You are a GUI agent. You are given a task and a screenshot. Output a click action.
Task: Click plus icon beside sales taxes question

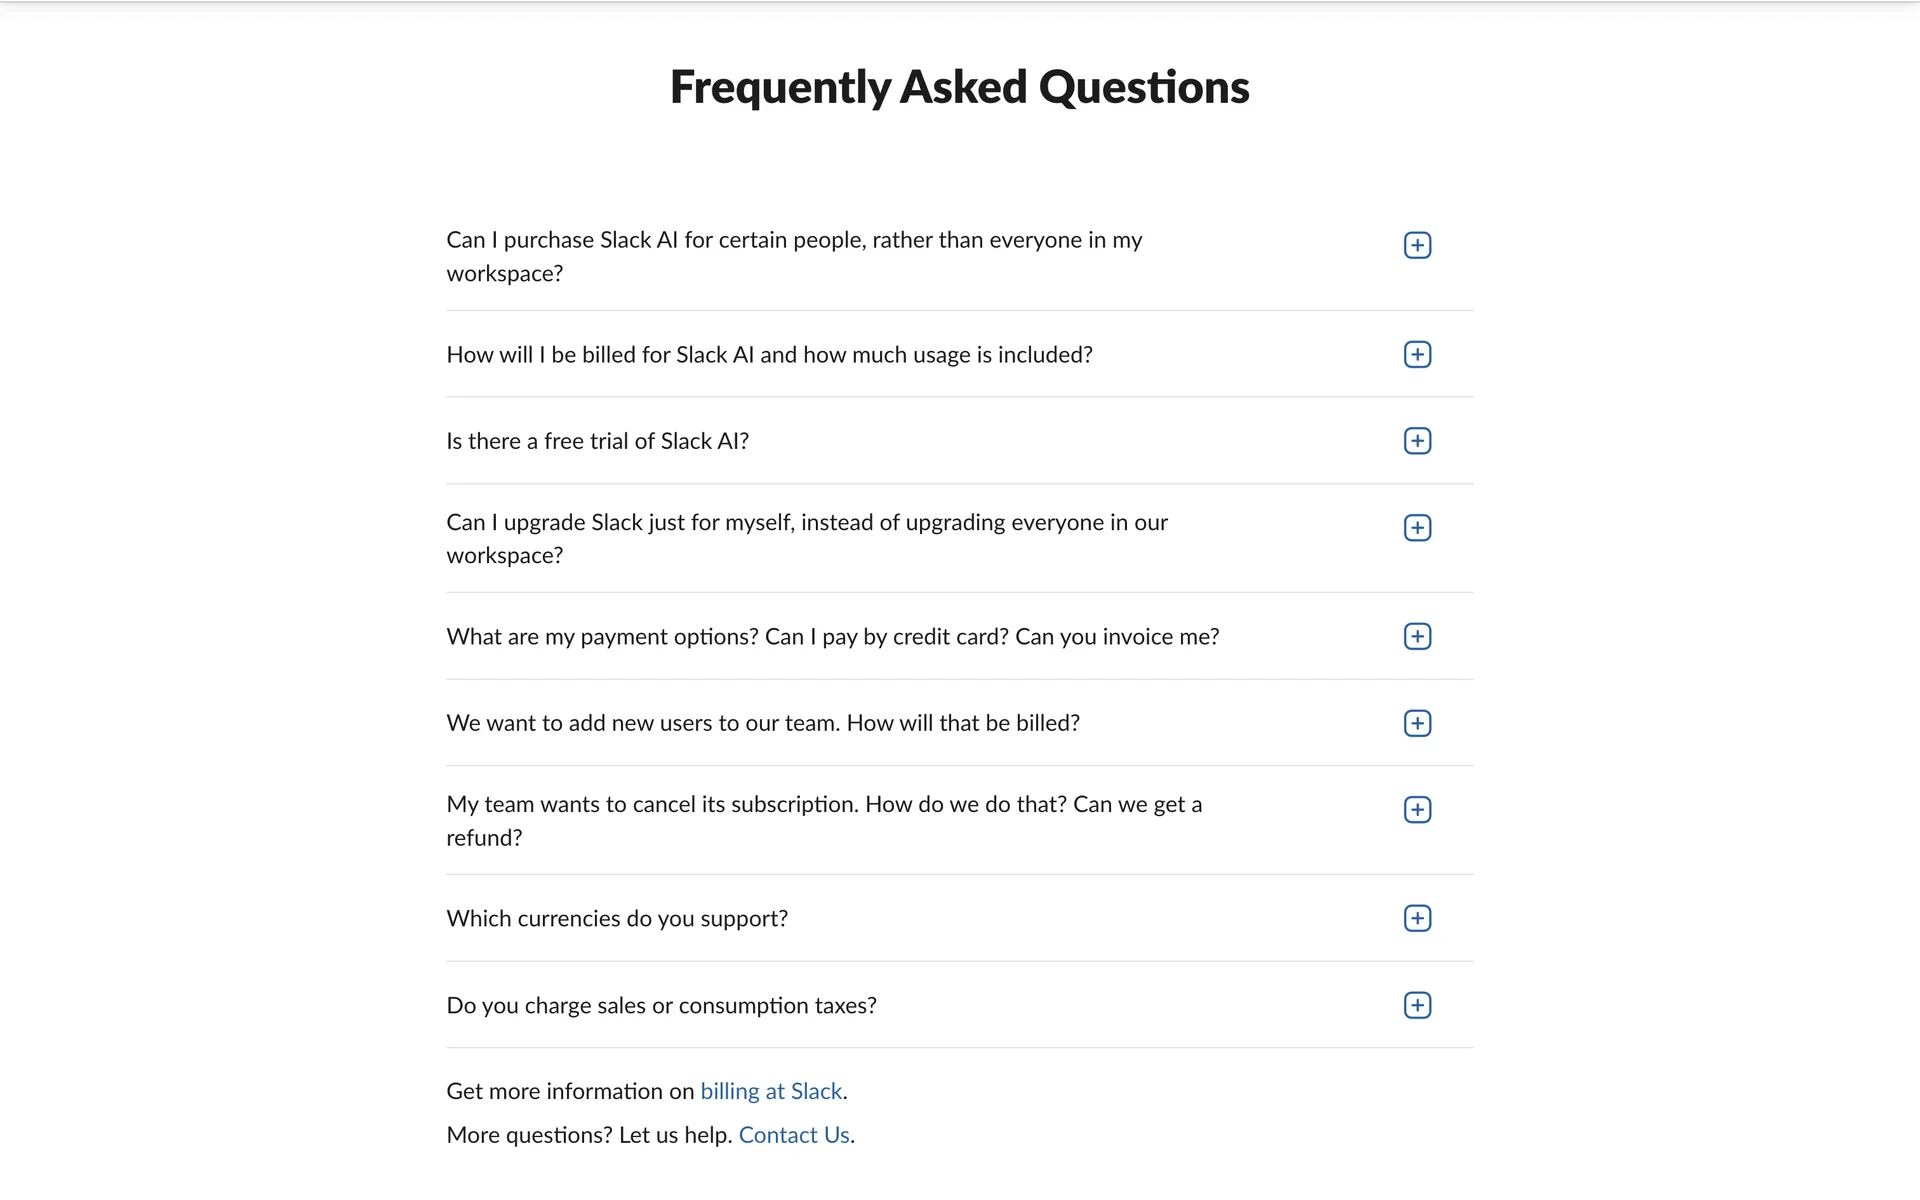coord(1417,1005)
